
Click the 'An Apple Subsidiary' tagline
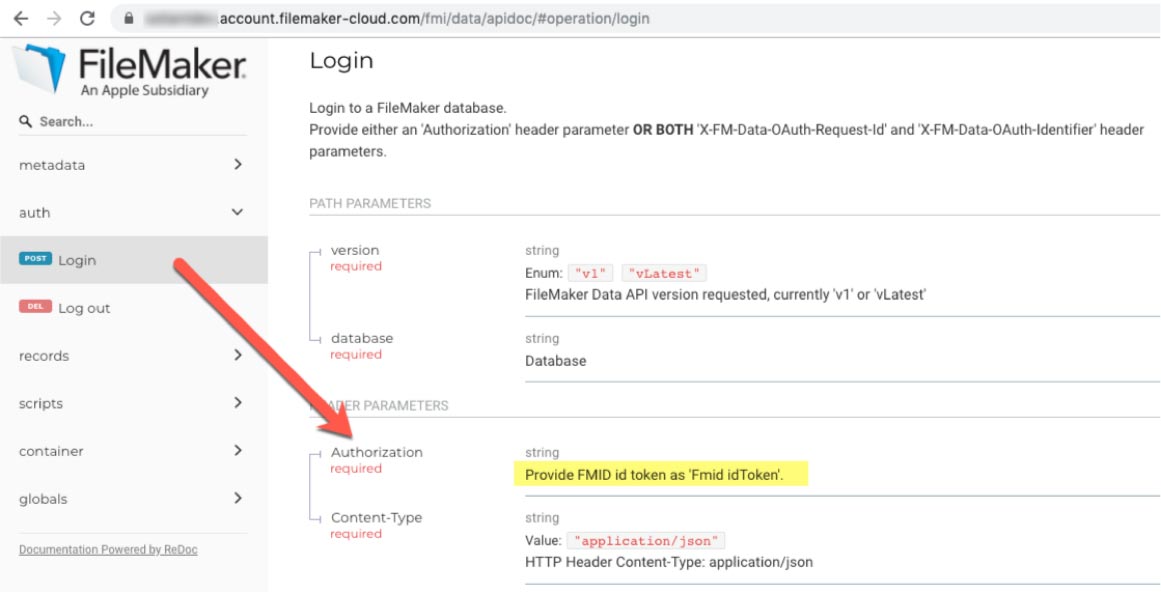pos(144,91)
